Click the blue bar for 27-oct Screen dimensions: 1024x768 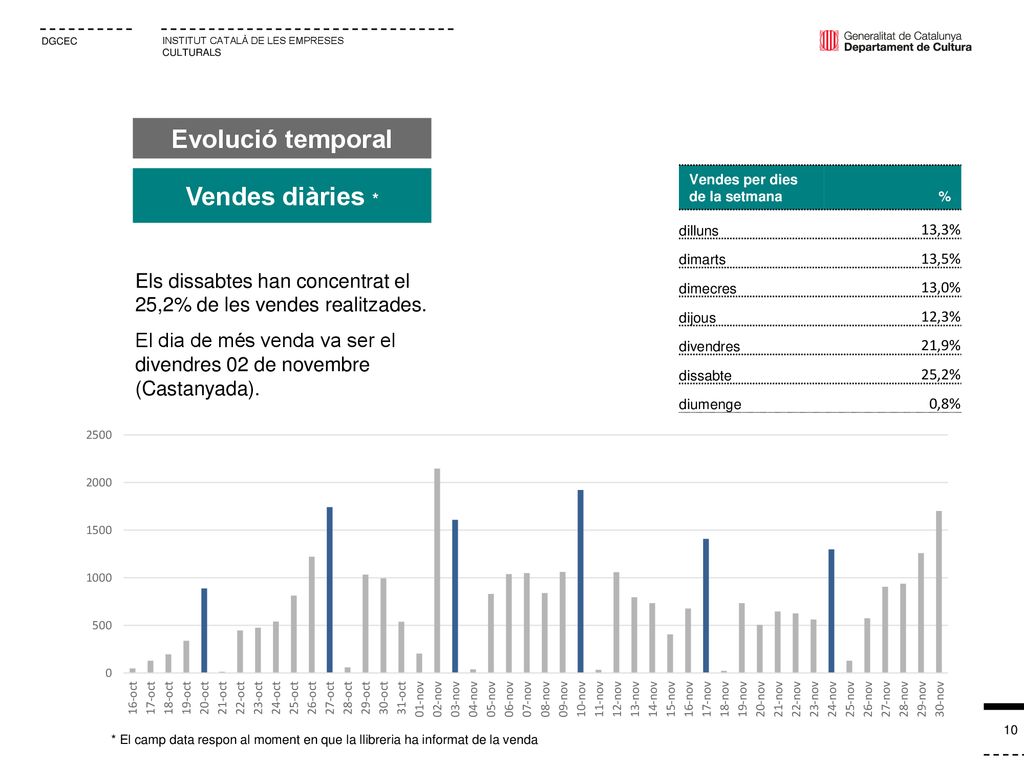click(330, 590)
